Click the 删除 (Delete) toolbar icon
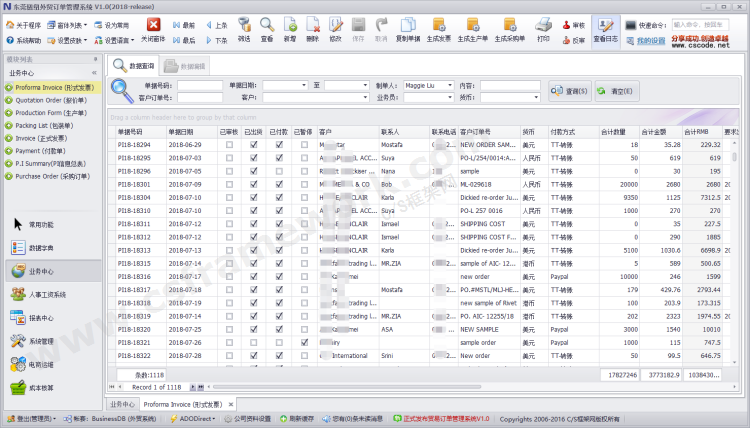 [312, 27]
